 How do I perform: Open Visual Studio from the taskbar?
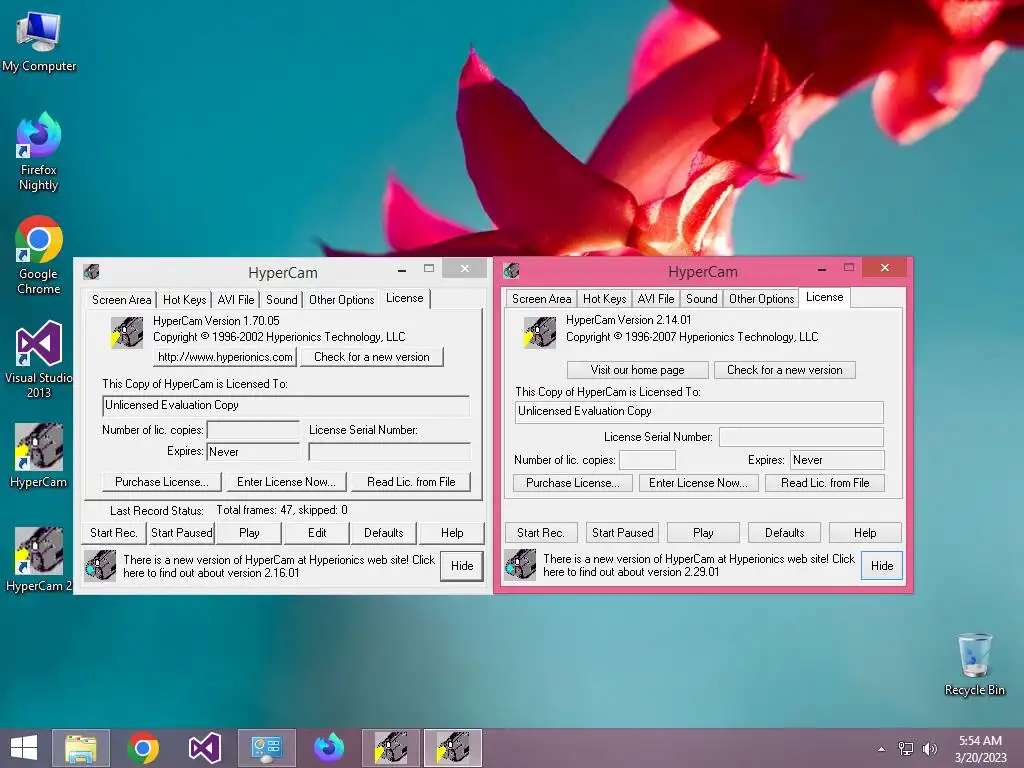(x=204, y=748)
